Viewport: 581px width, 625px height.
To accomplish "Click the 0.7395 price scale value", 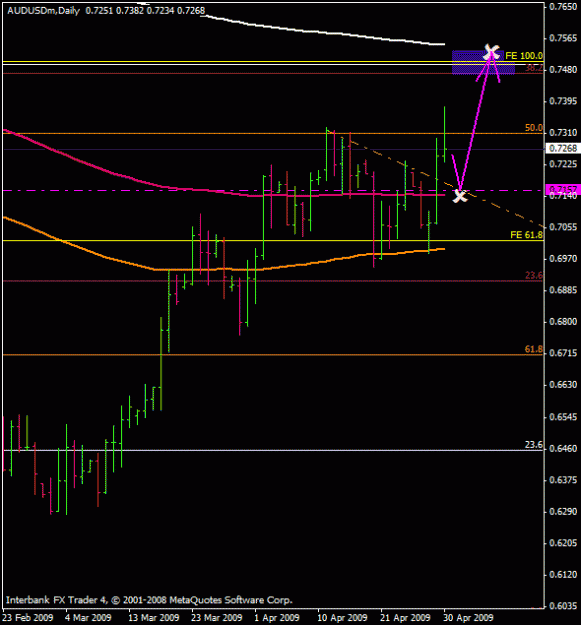I will [x=563, y=101].
